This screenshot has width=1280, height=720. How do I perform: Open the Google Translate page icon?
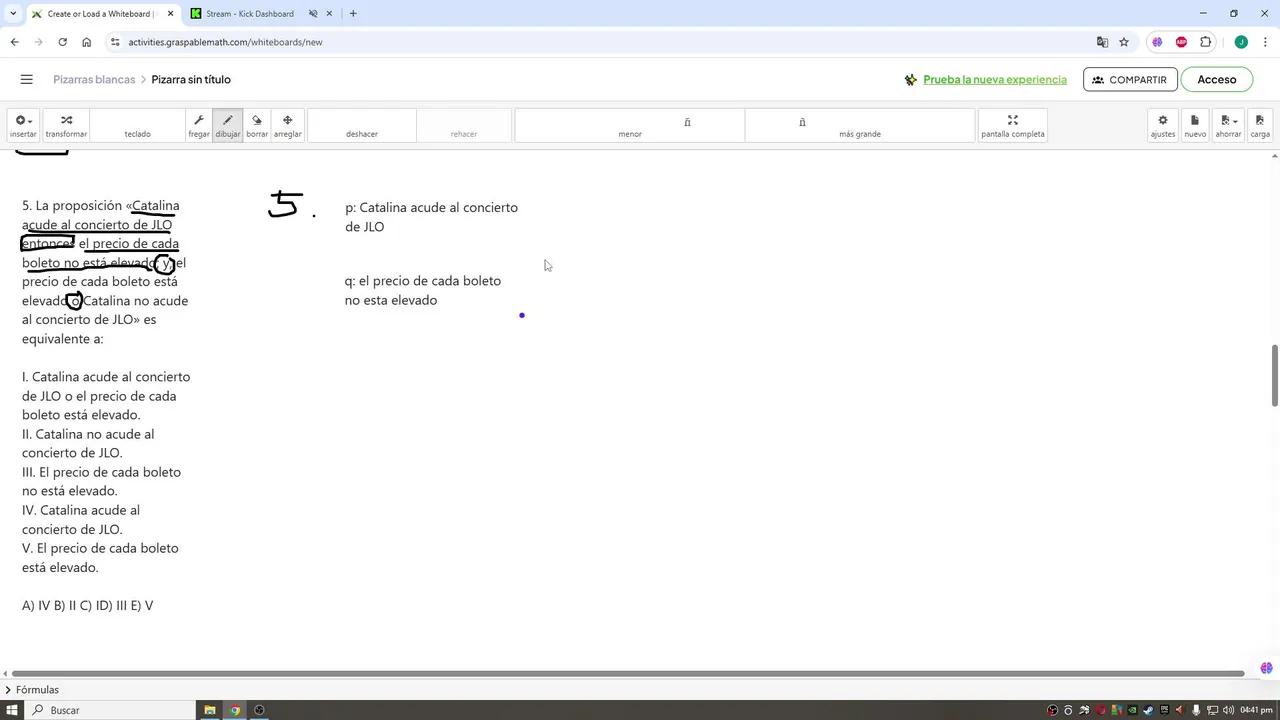click(x=1102, y=42)
